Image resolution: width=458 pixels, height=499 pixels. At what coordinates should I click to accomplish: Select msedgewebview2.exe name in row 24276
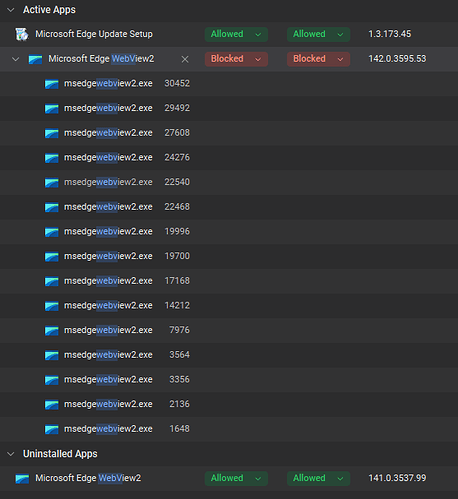click(x=108, y=157)
